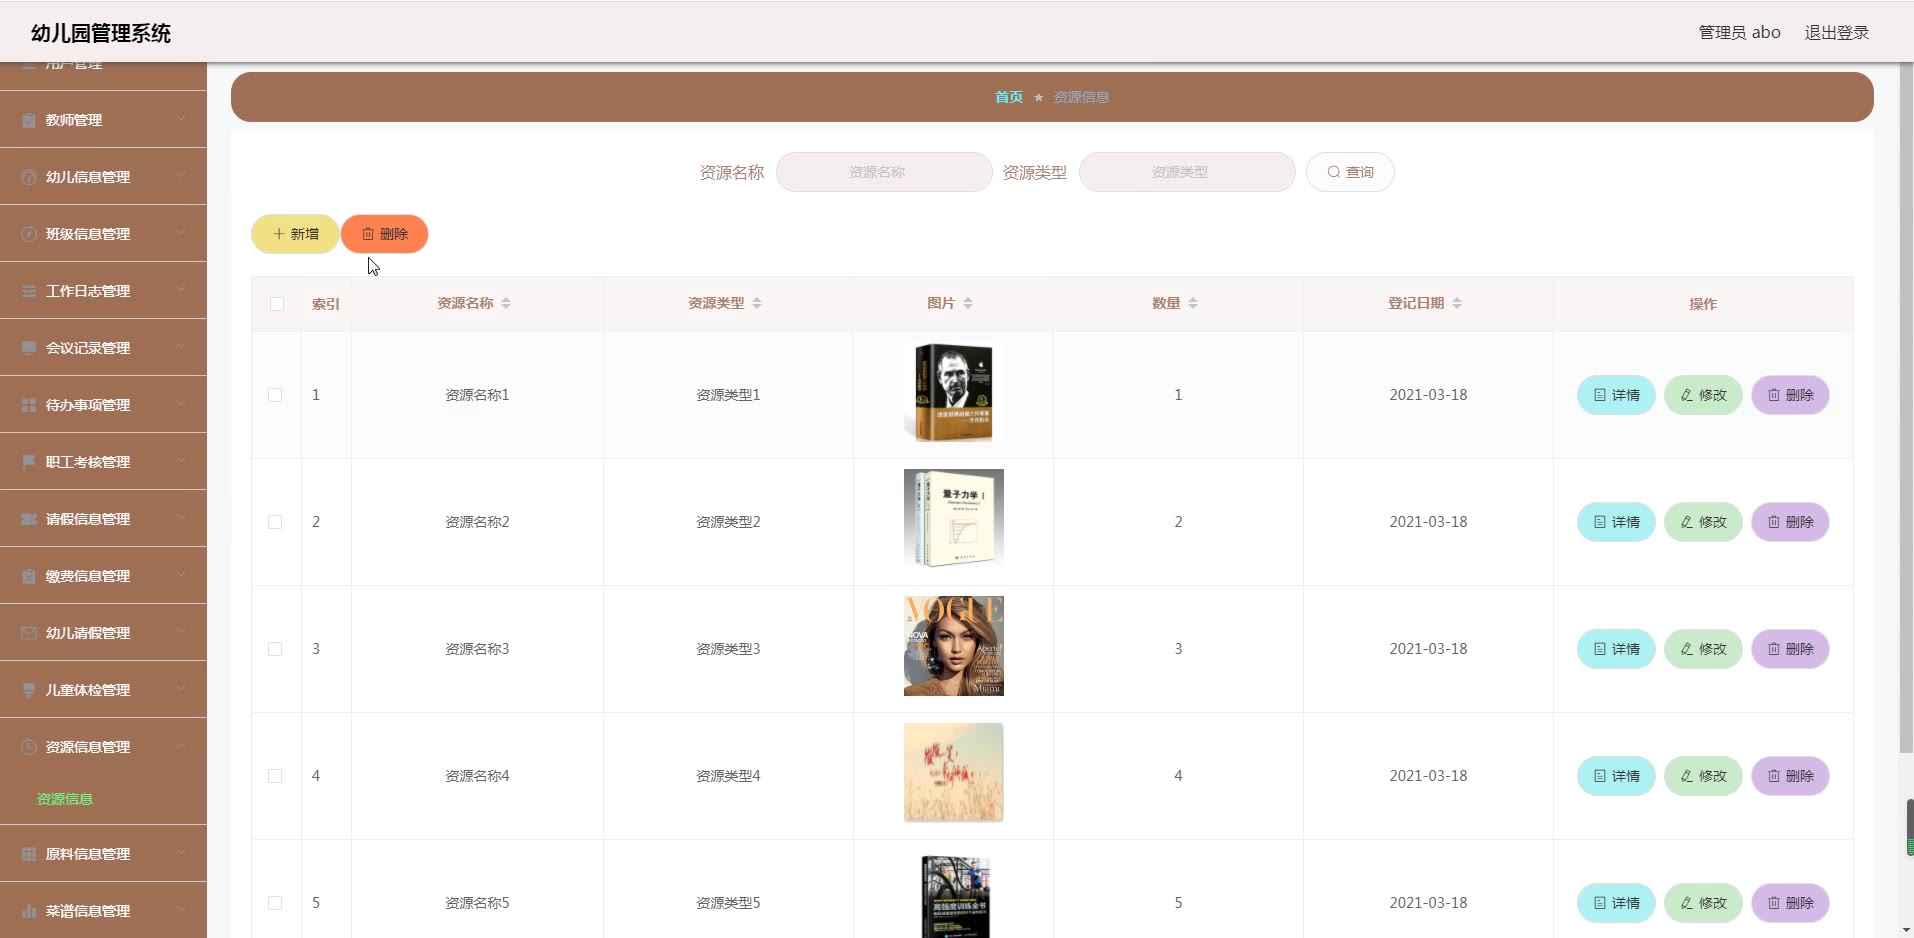
Task: Click the 资源信息管理 clock icon
Action: [x=29, y=747]
